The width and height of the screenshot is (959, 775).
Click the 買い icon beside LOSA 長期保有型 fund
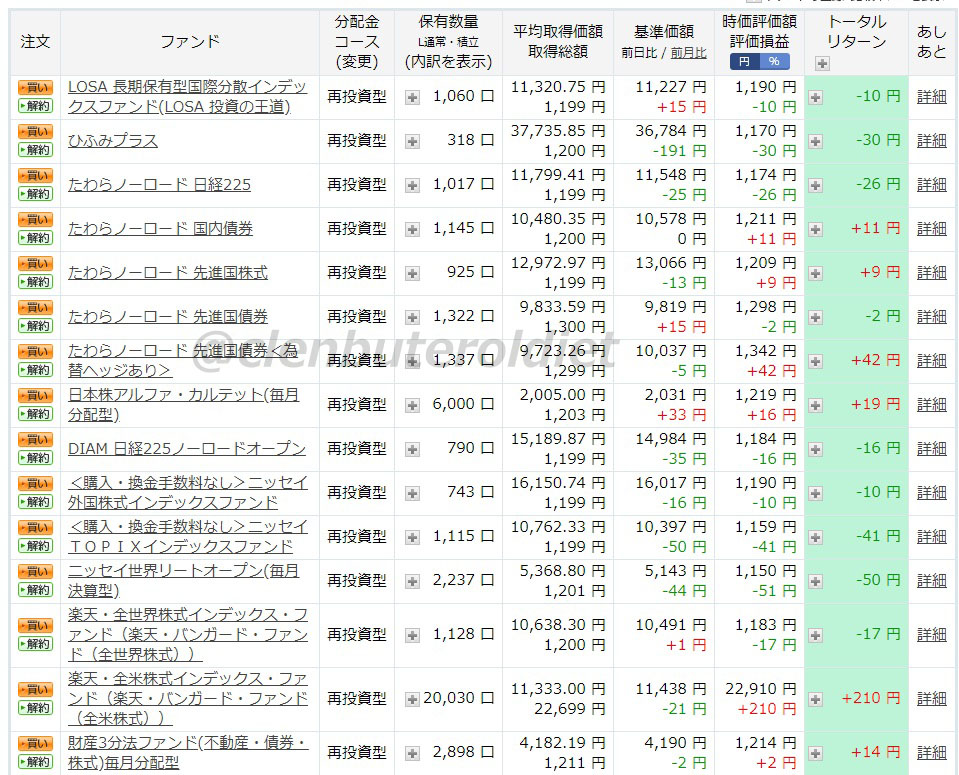(x=33, y=89)
